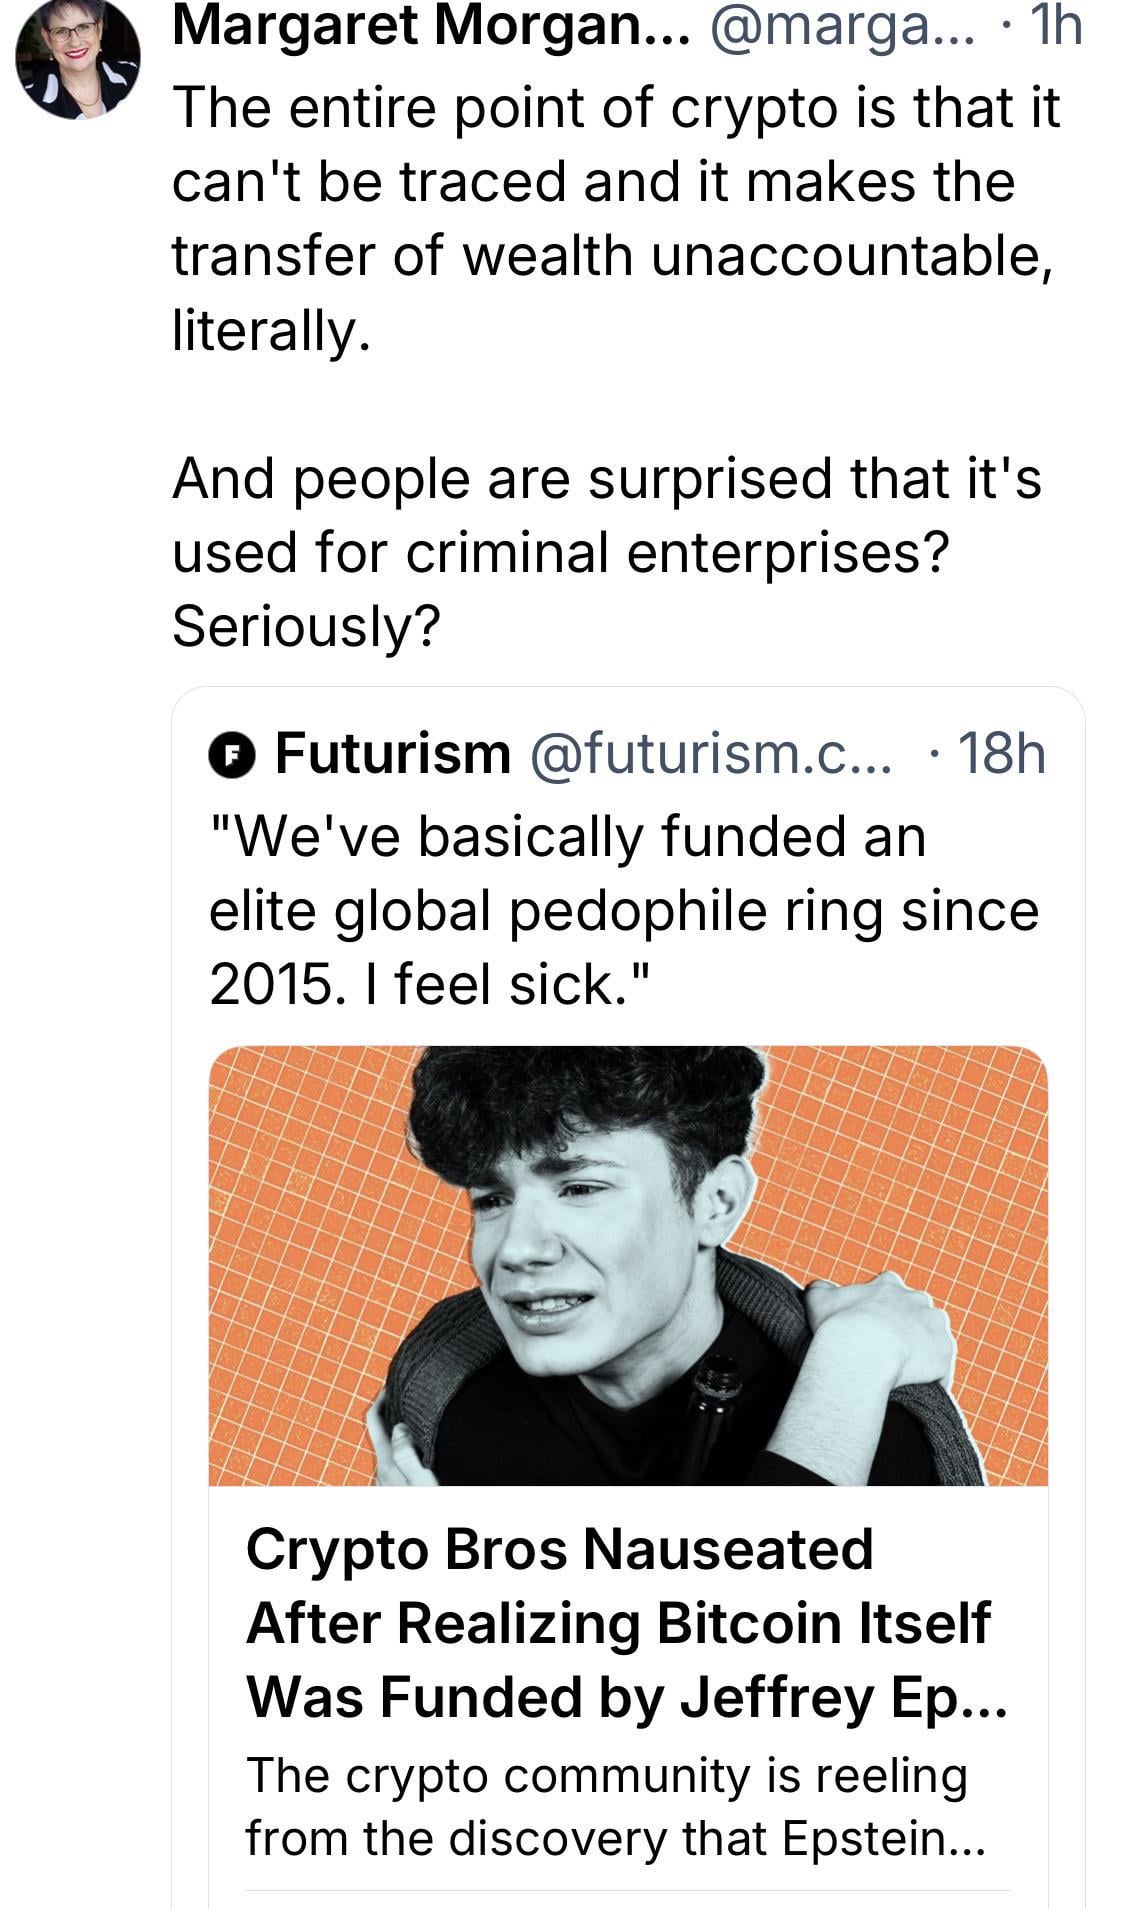
Task: Click the word Seriously? in the post
Action: pyautogui.click(x=306, y=627)
